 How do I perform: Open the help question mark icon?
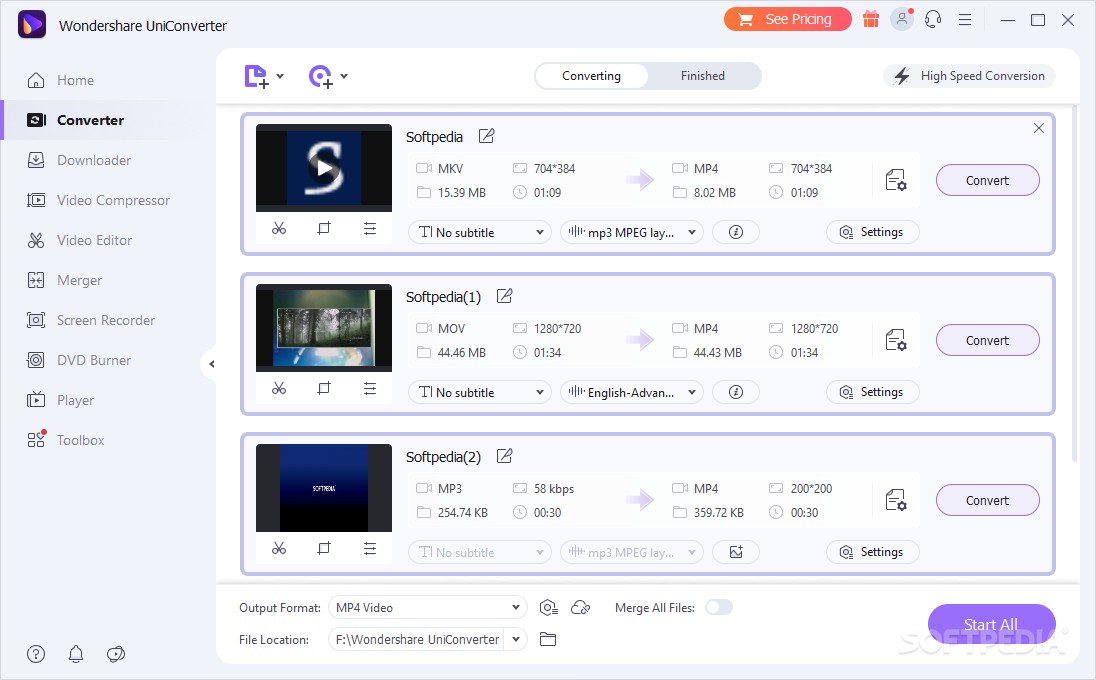tap(36, 654)
